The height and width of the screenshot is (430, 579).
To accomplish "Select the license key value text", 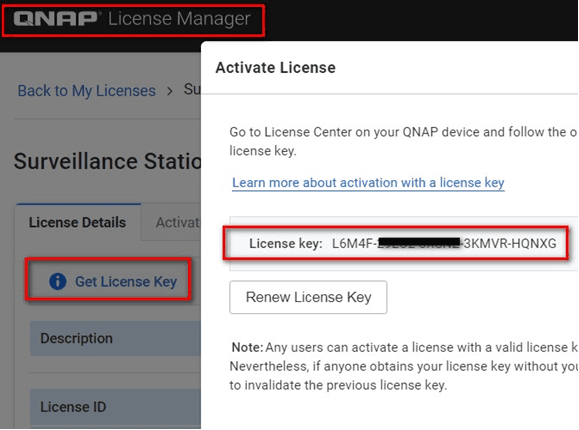I will [444, 243].
